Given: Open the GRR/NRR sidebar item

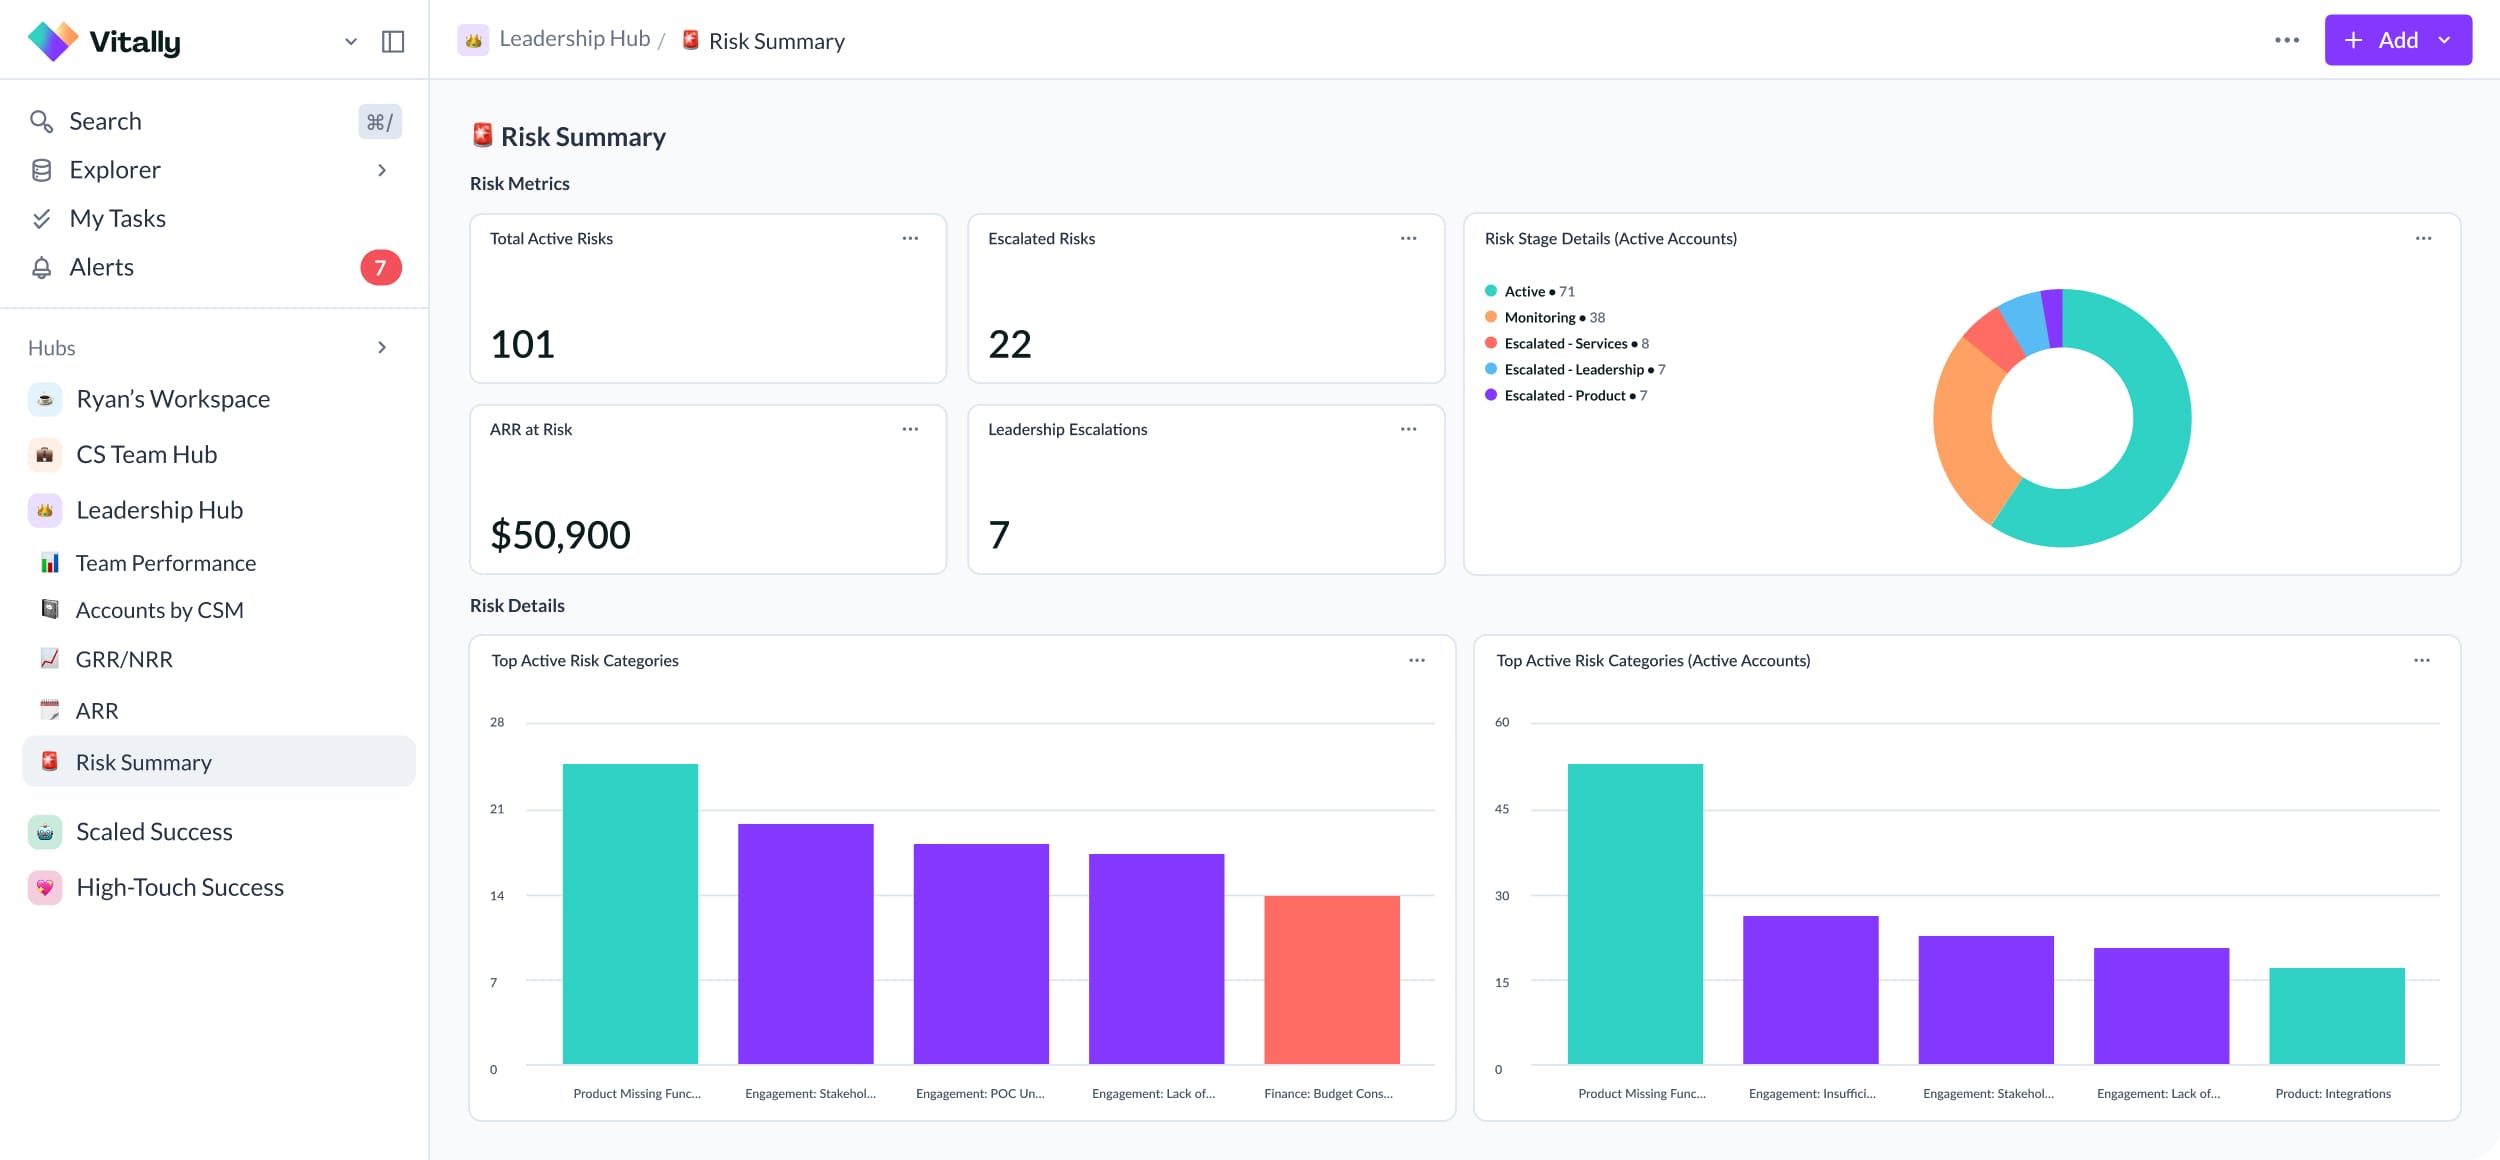Looking at the screenshot, I should [124, 659].
